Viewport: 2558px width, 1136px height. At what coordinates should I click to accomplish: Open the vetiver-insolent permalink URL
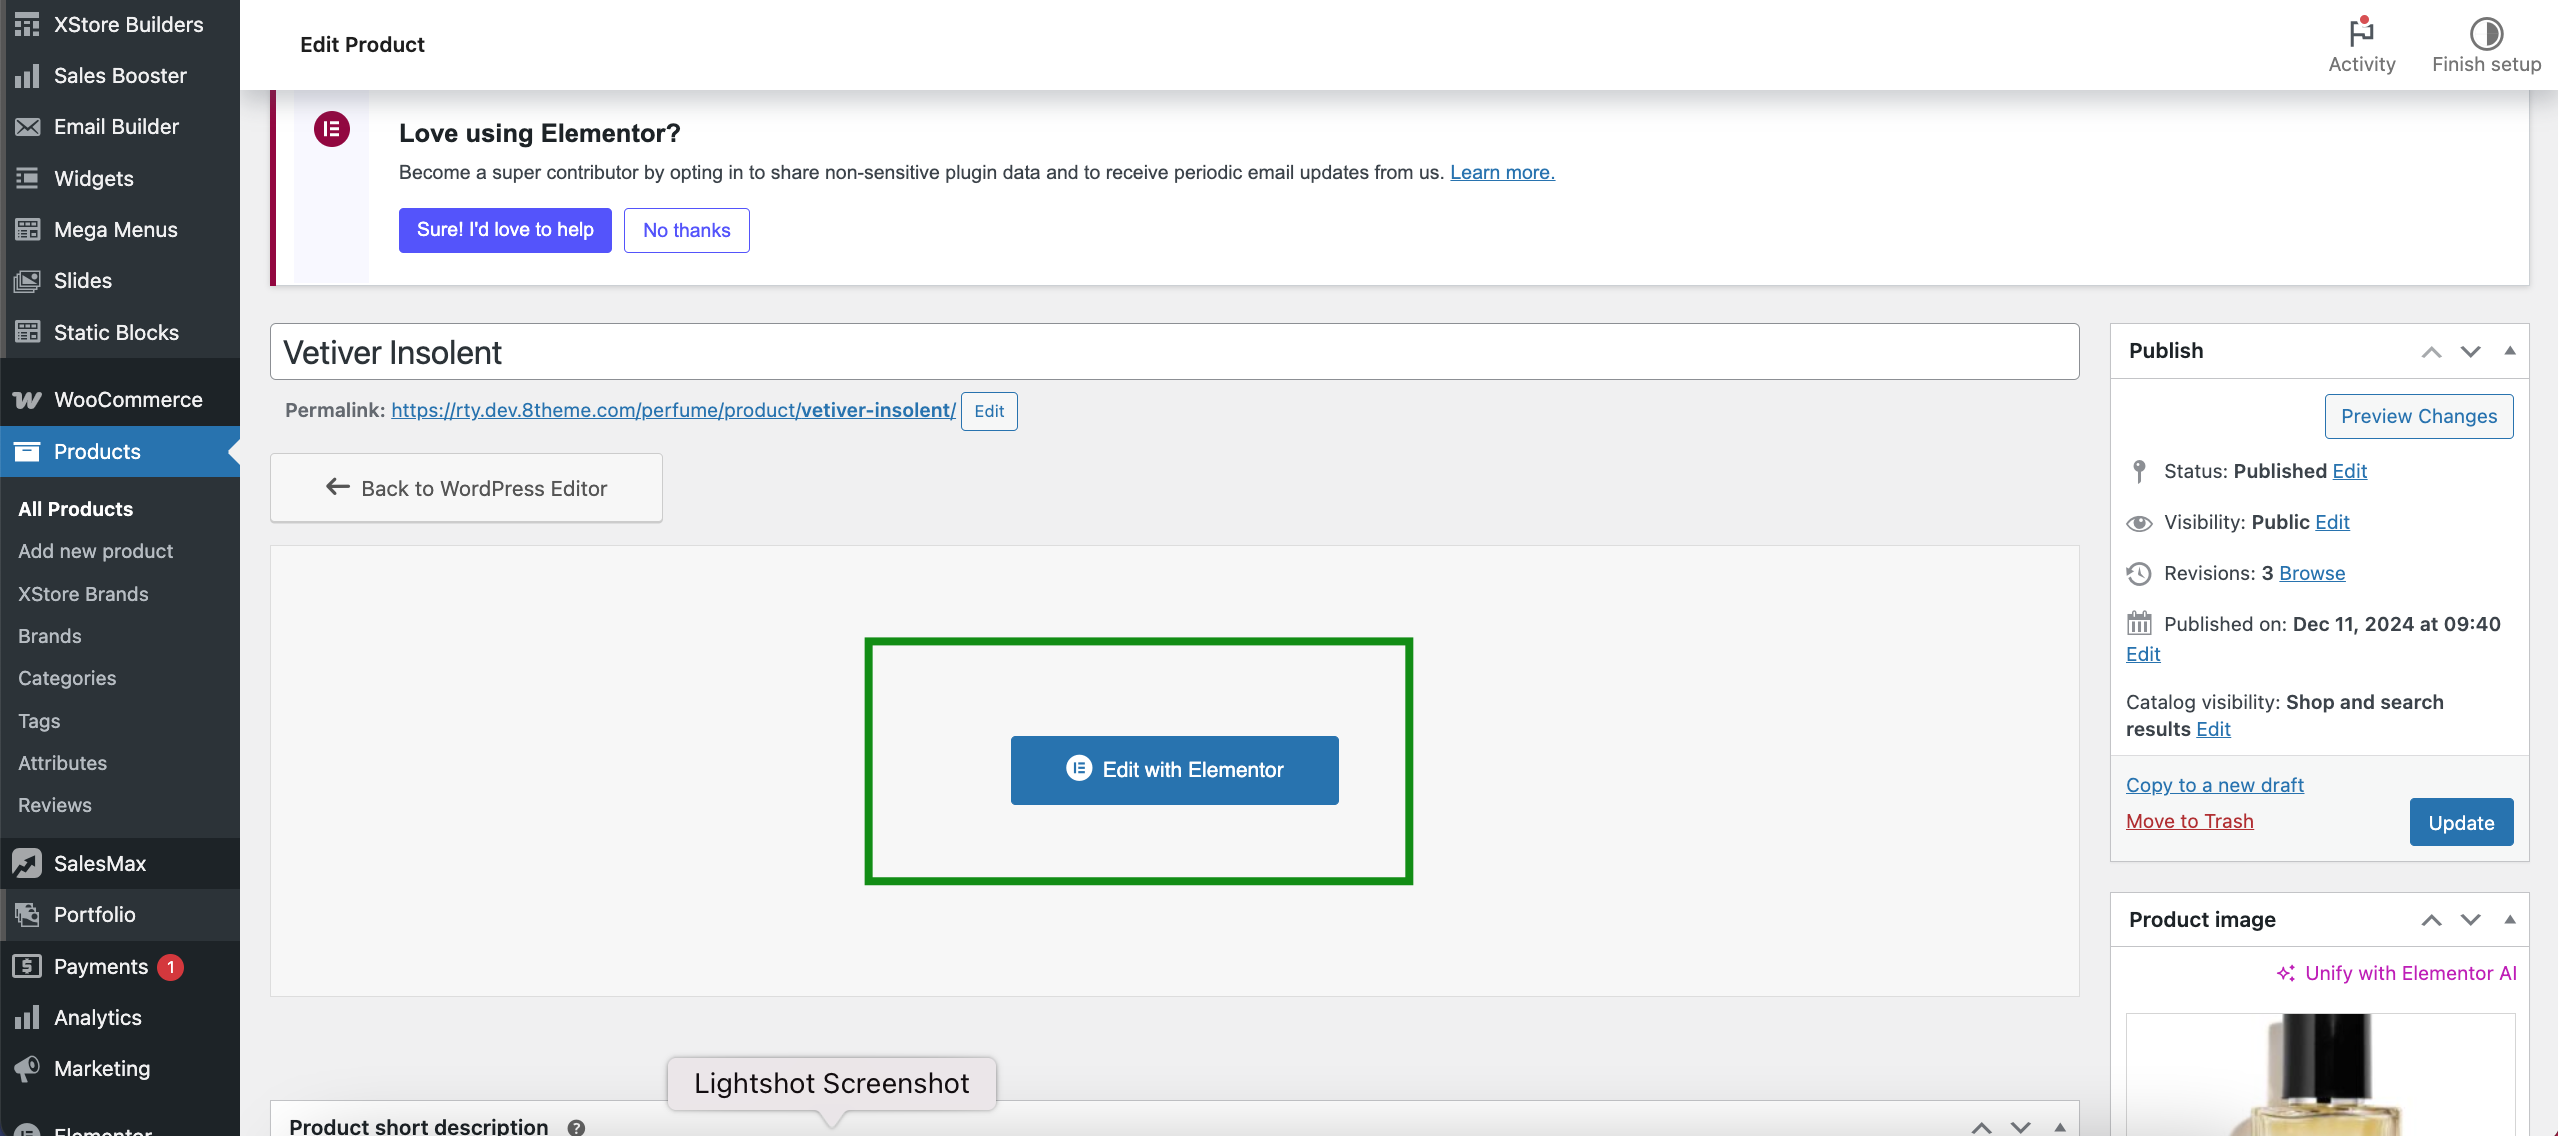pos(673,410)
